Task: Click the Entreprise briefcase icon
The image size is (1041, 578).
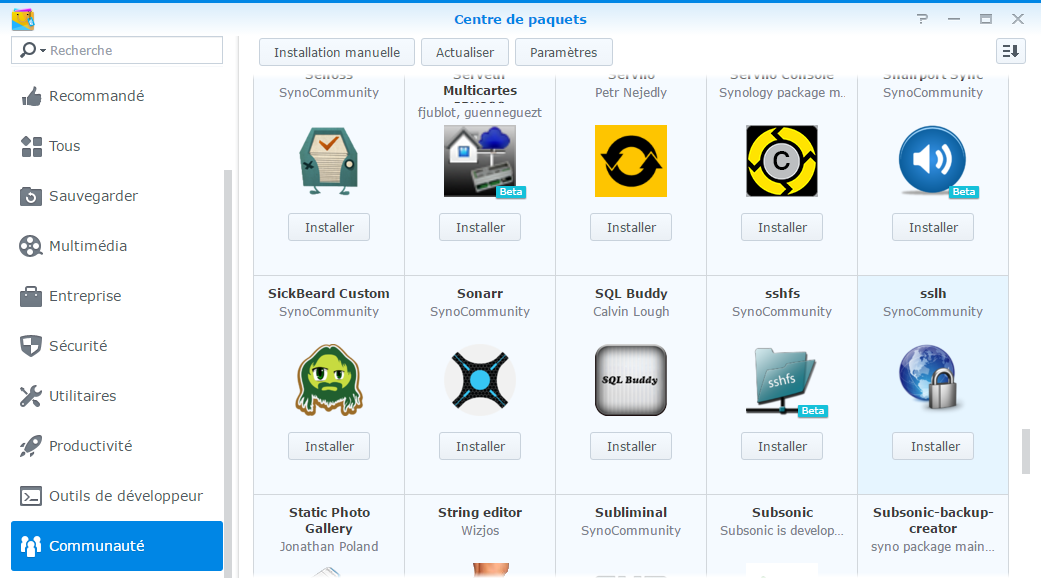Action: [31, 296]
